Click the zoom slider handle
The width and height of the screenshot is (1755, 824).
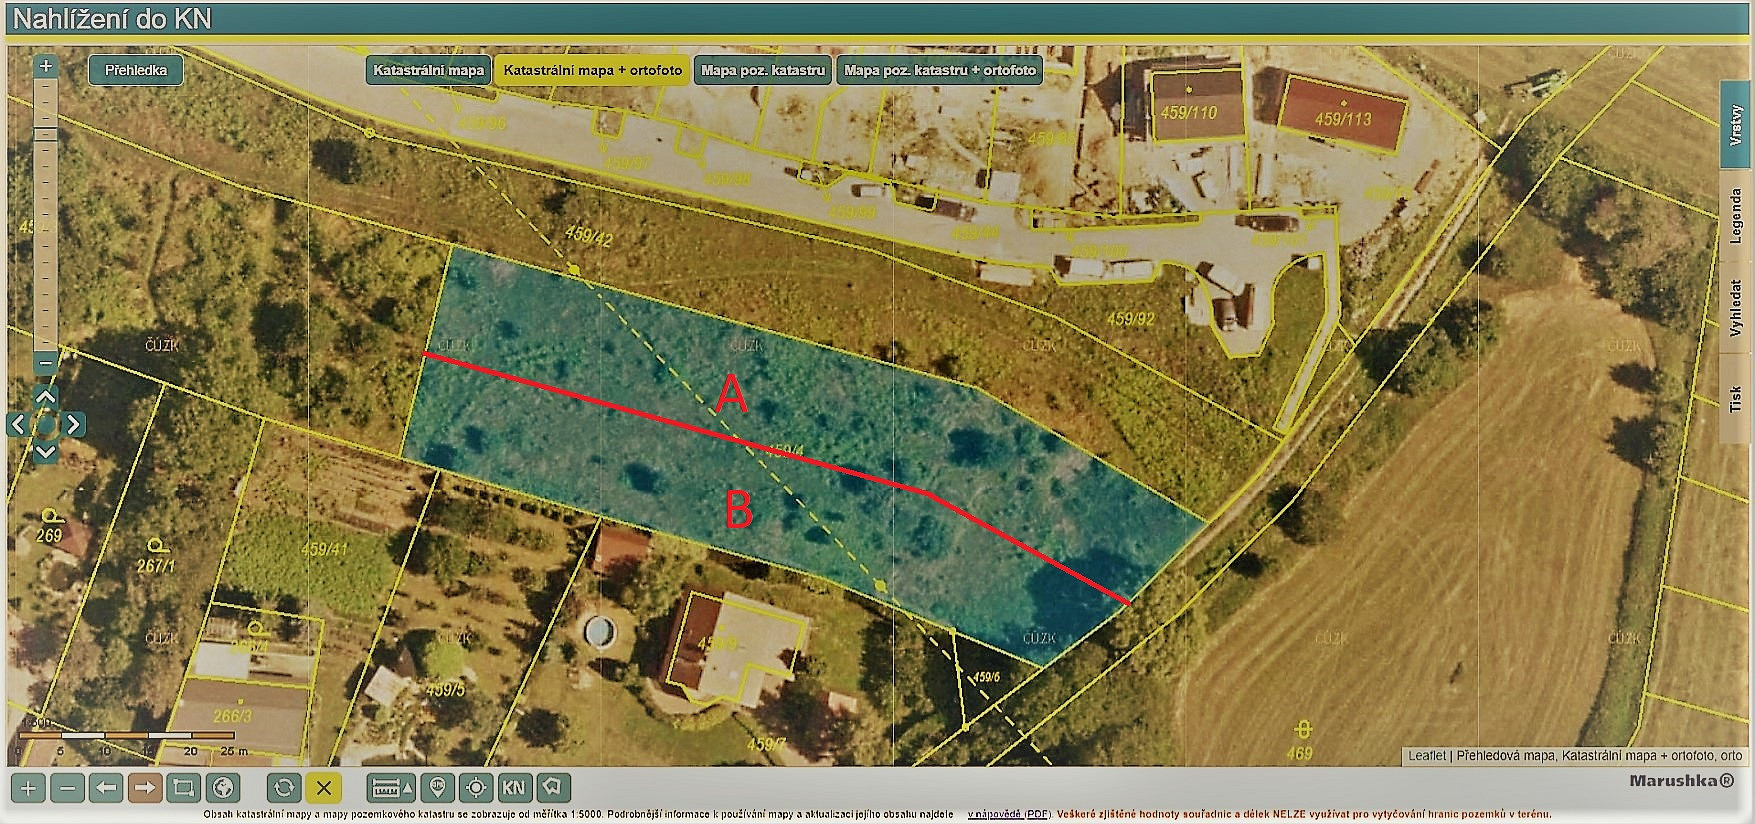(x=46, y=134)
